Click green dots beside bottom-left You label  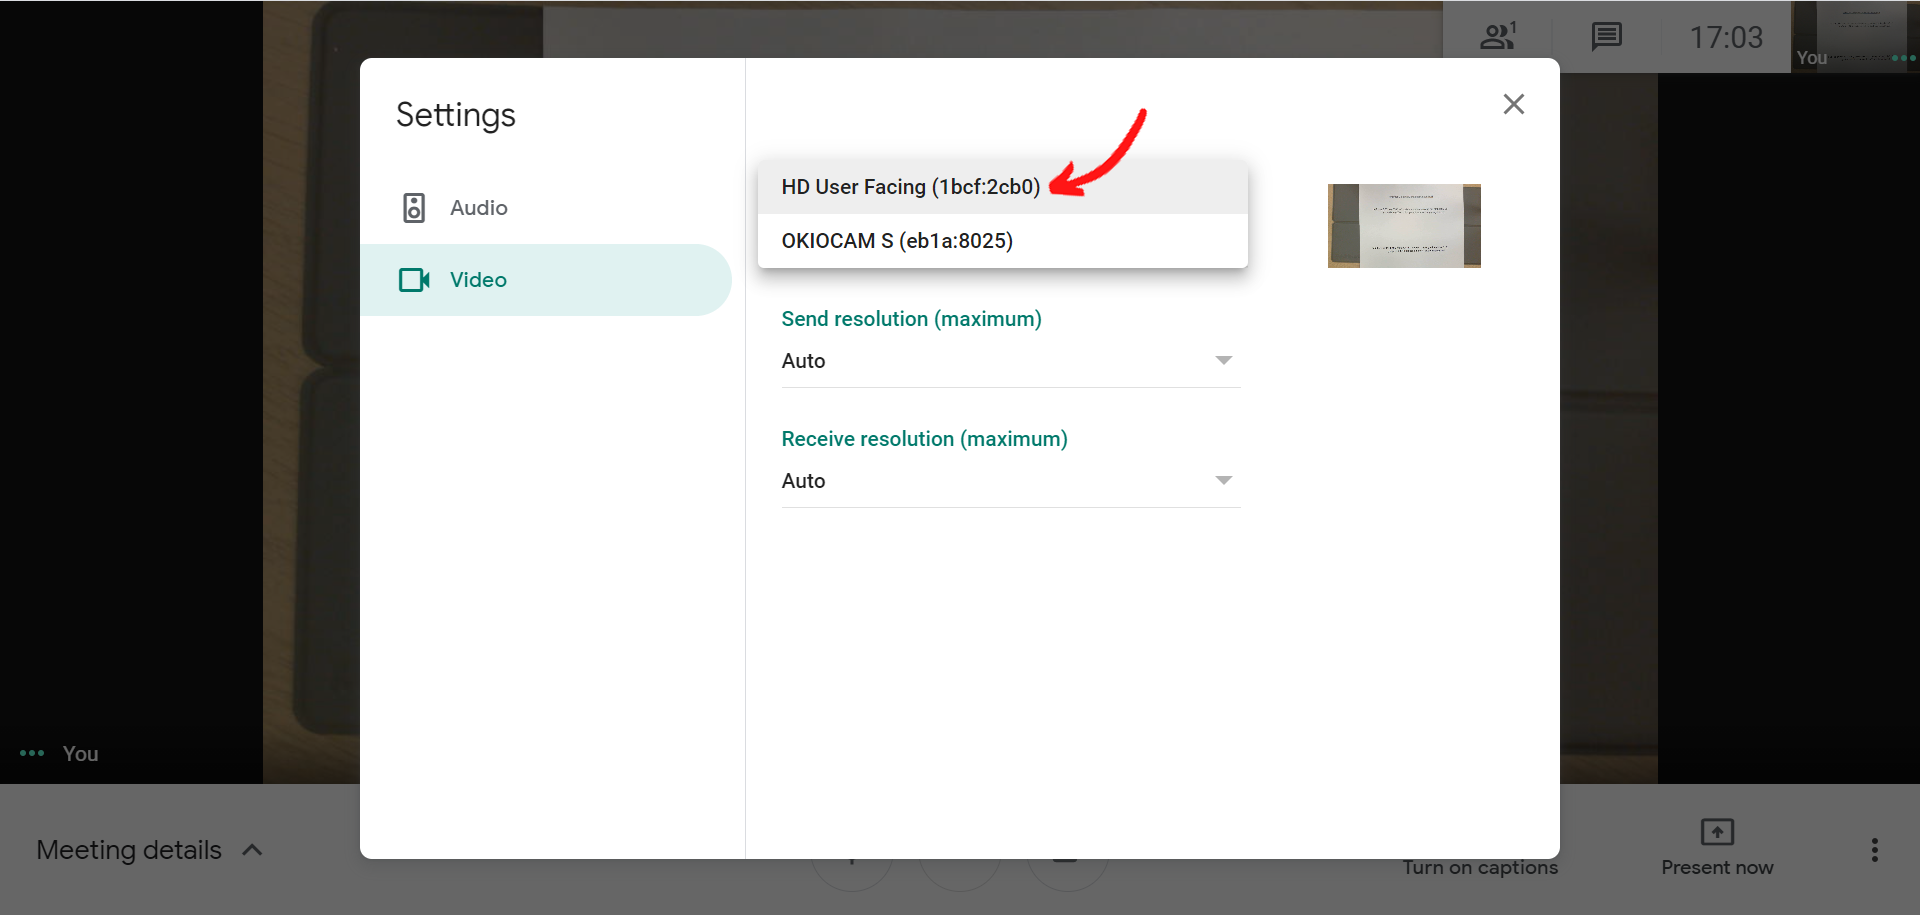click(x=32, y=753)
